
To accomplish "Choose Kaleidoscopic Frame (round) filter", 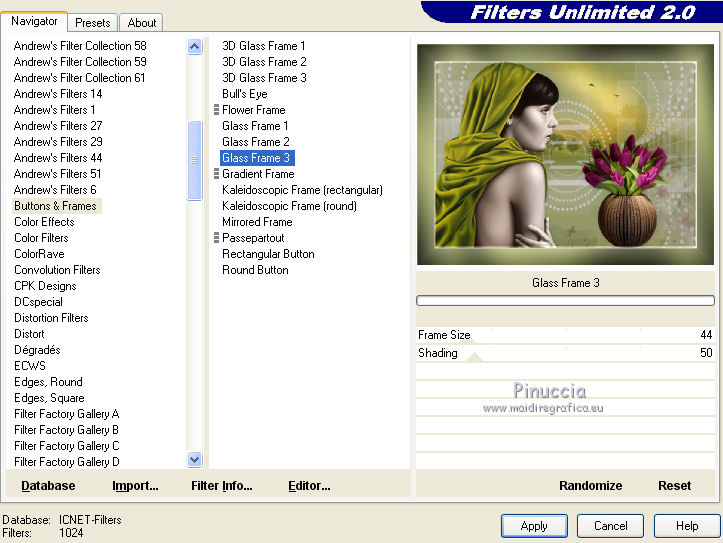I will click(290, 206).
